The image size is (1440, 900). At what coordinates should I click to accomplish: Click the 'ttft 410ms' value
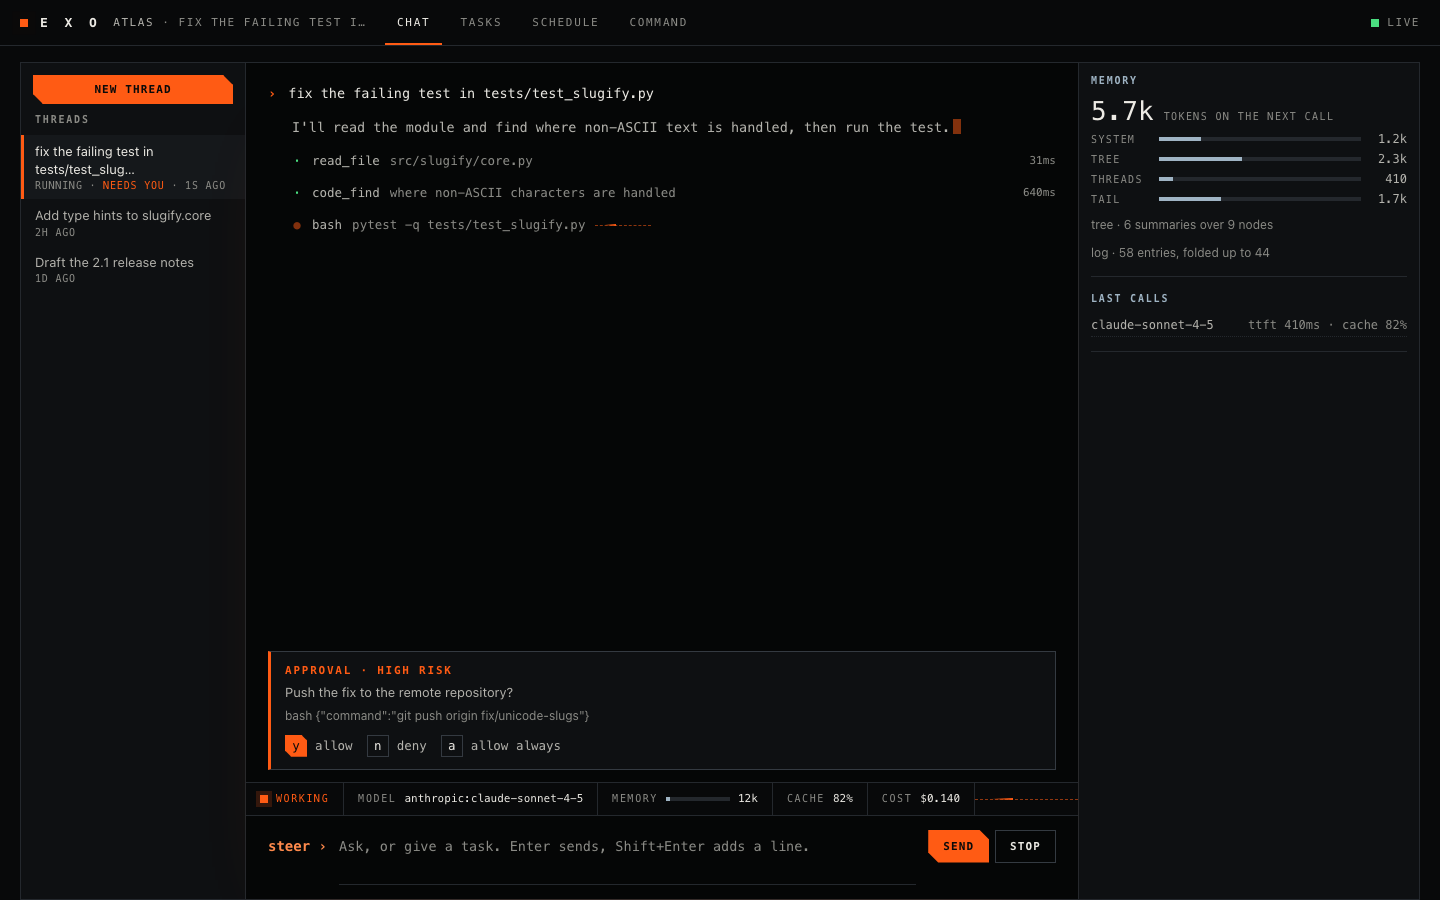point(1284,325)
